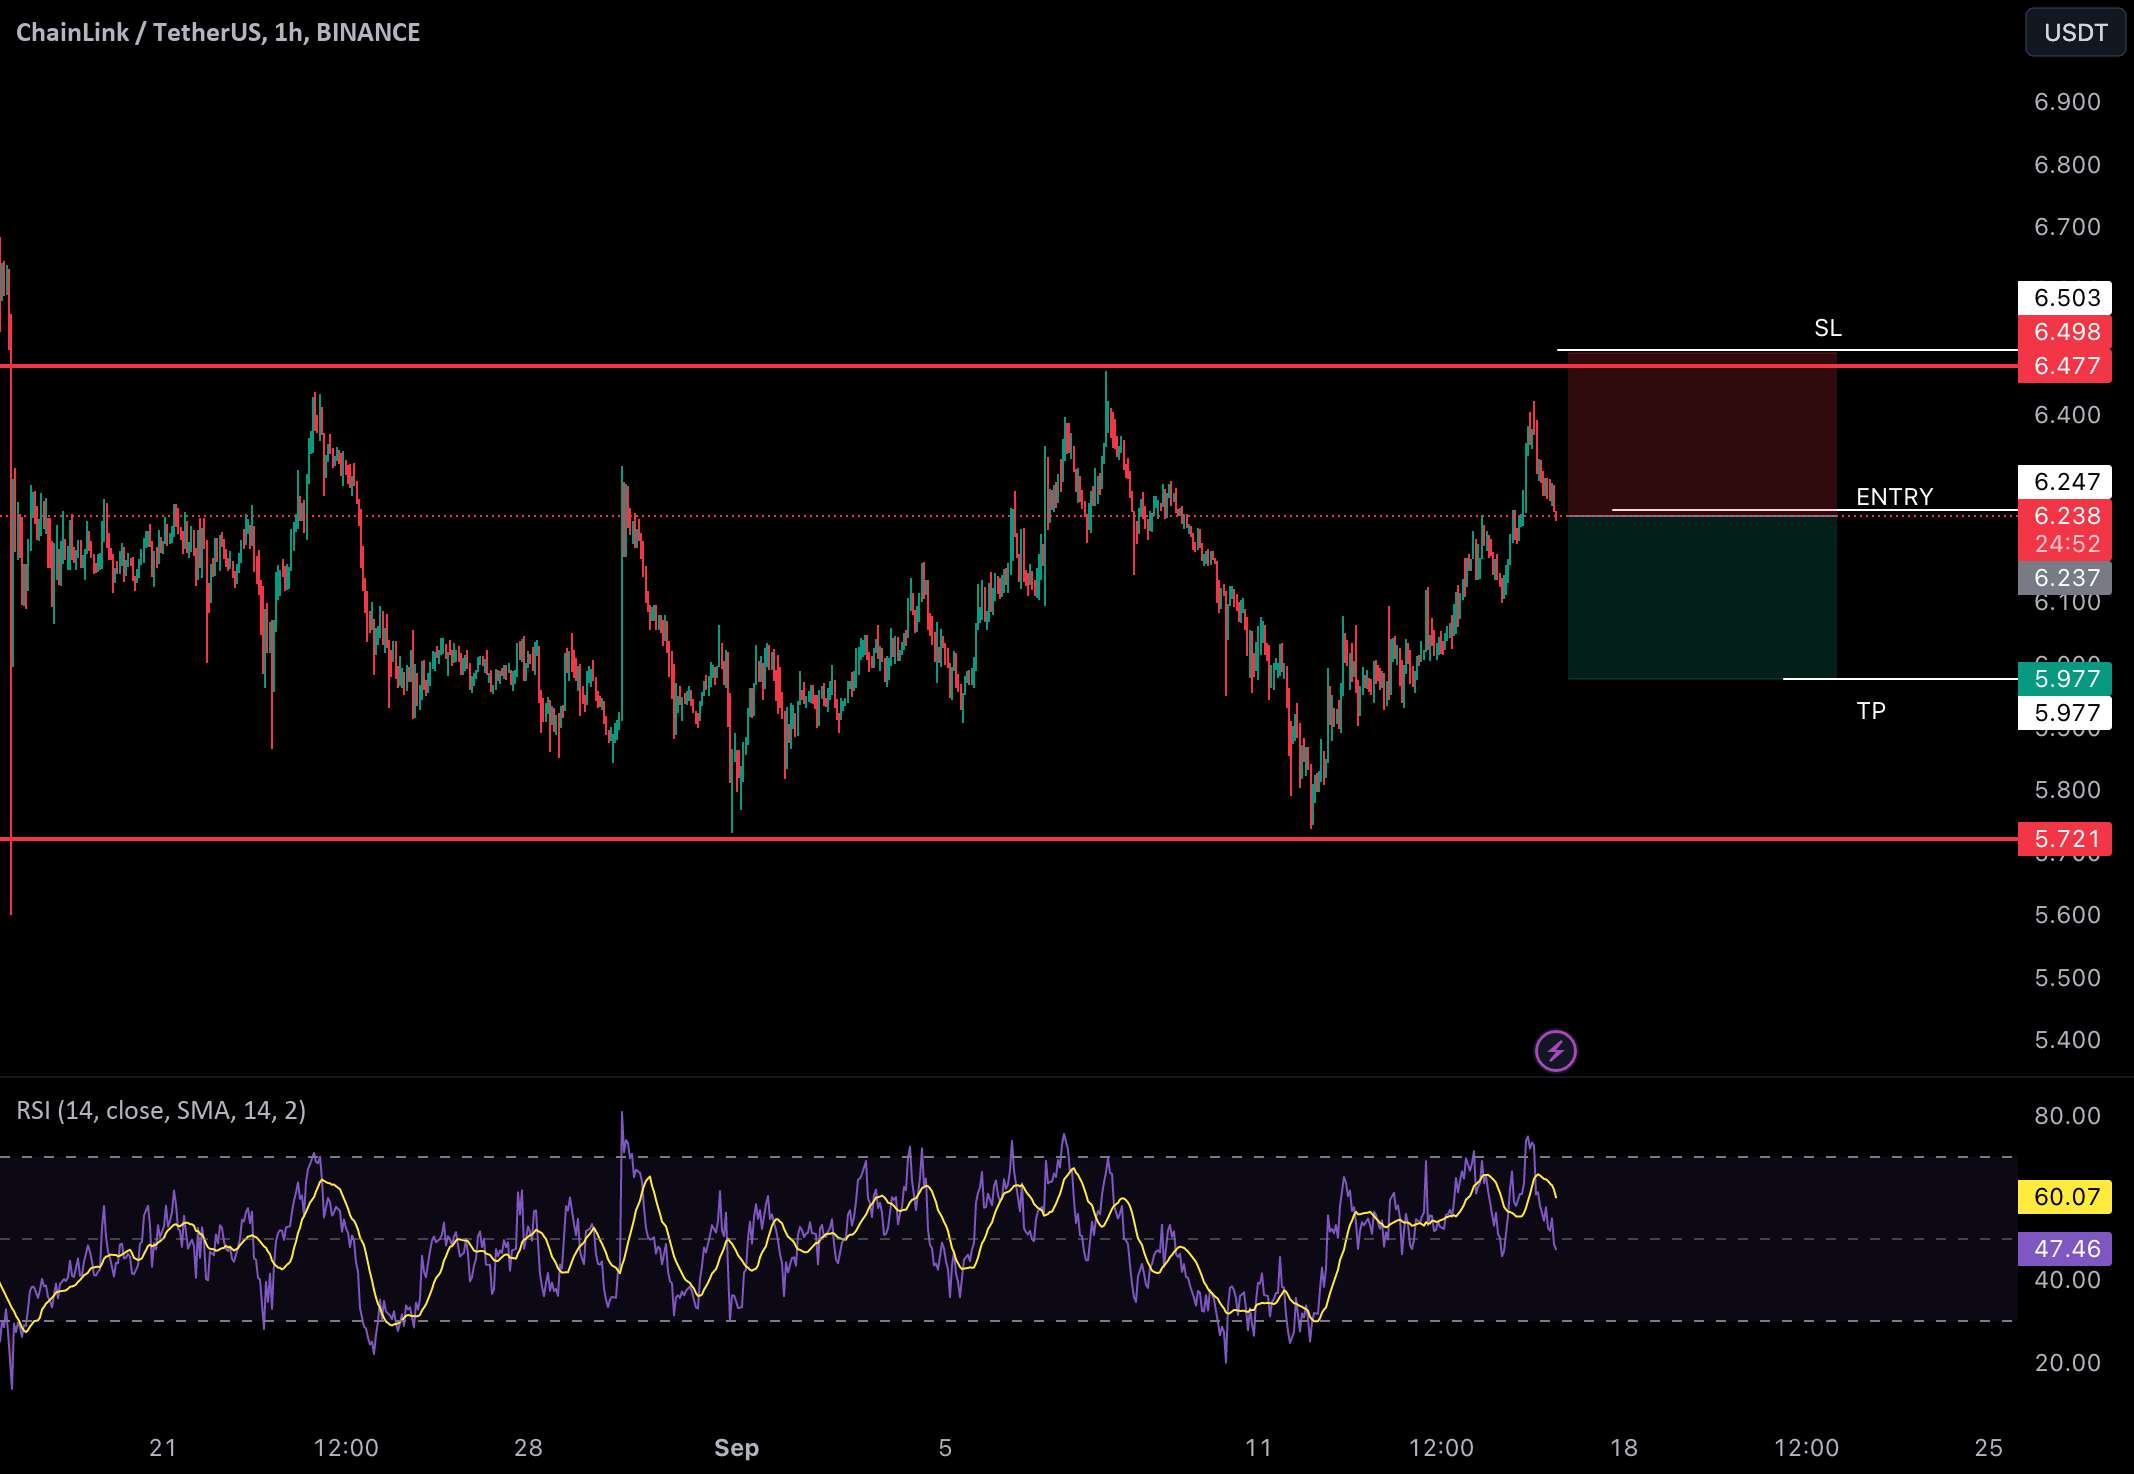The image size is (2134, 1474).
Task: Click the red 5.721 support price label
Action: coord(2065,839)
